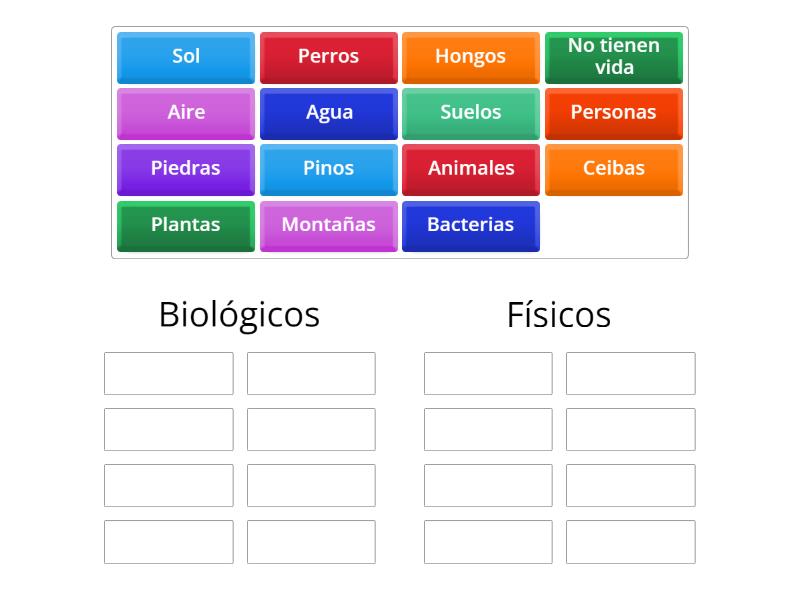Viewport: 800px width, 600px height.
Task: Click the Biológicos group heading
Action: point(239,315)
